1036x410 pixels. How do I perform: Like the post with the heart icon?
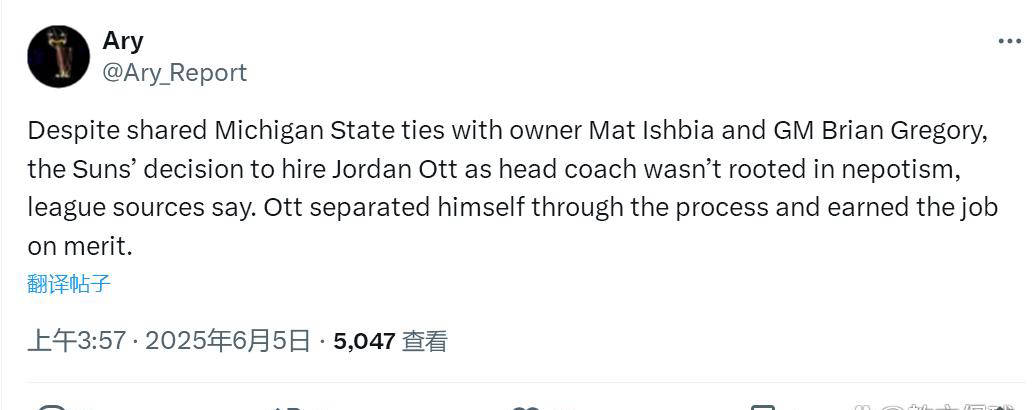coord(524,406)
